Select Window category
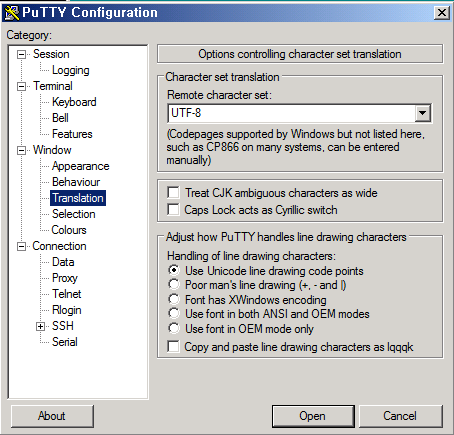This screenshot has width=454, height=435. [x=52, y=150]
